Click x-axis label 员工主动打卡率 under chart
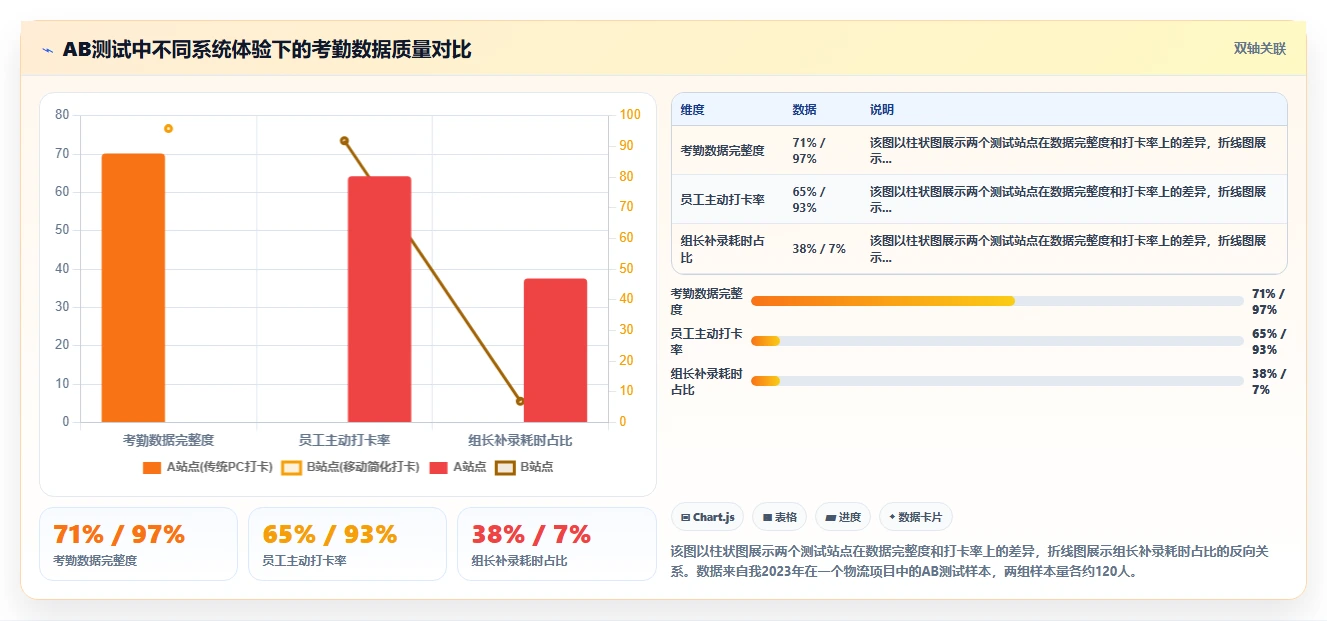This screenshot has height=621, width=1327. [344, 440]
